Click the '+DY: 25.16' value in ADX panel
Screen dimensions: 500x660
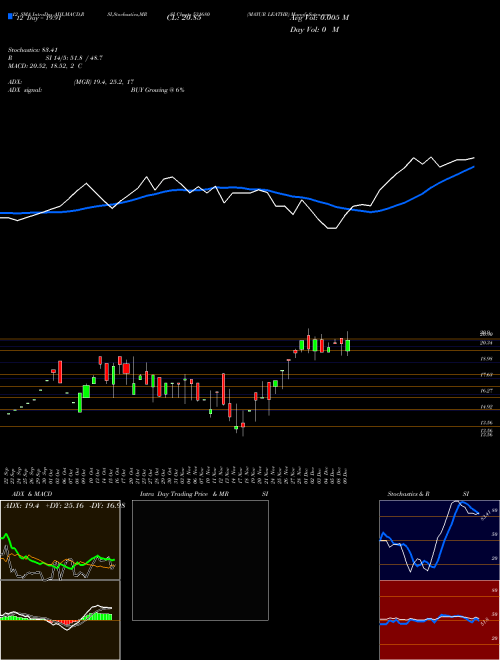(63, 506)
